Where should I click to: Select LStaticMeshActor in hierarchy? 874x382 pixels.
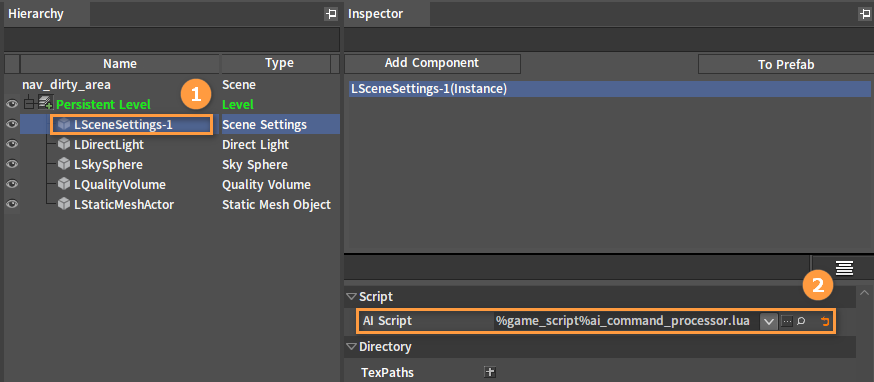click(x=124, y=205)
